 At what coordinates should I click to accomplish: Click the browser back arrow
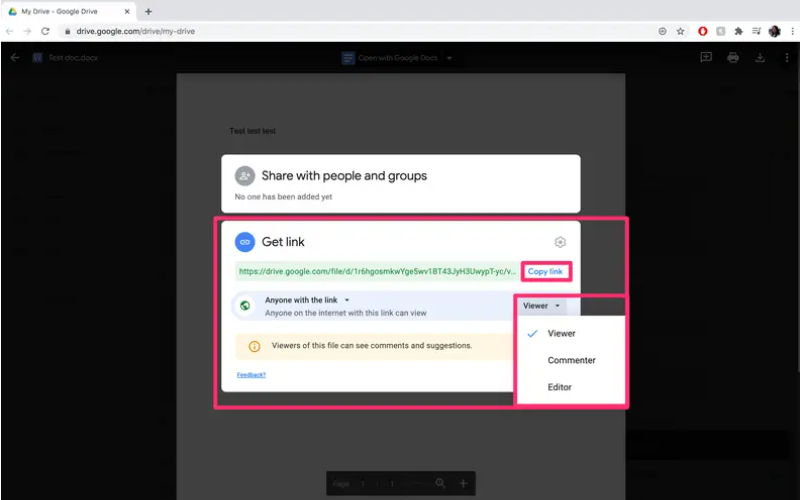pos(10,31)
